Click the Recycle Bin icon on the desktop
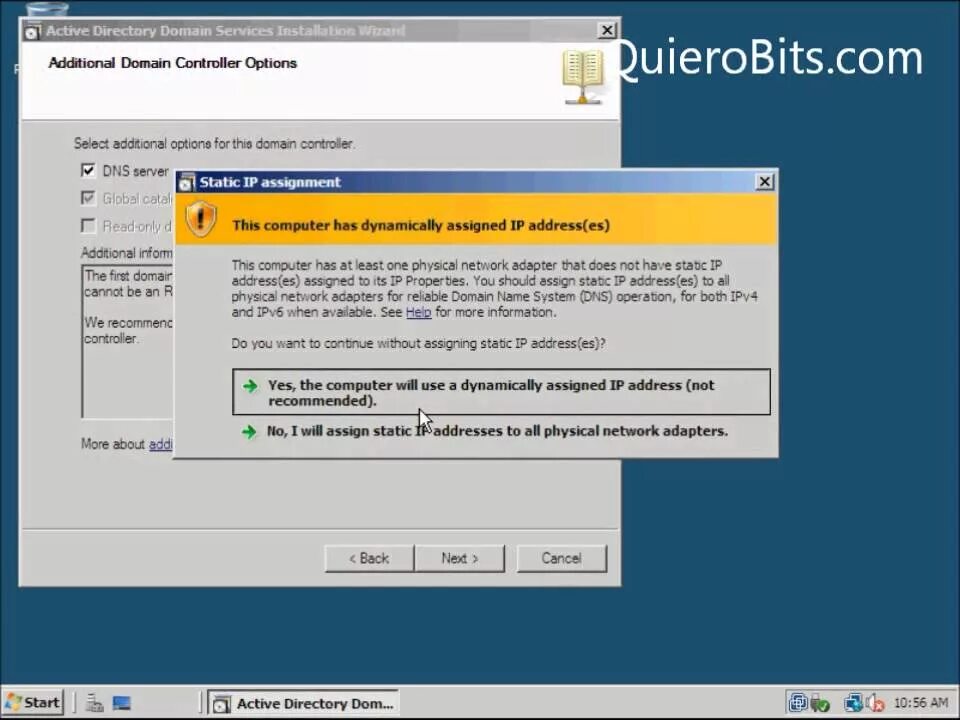 (48, 9)
